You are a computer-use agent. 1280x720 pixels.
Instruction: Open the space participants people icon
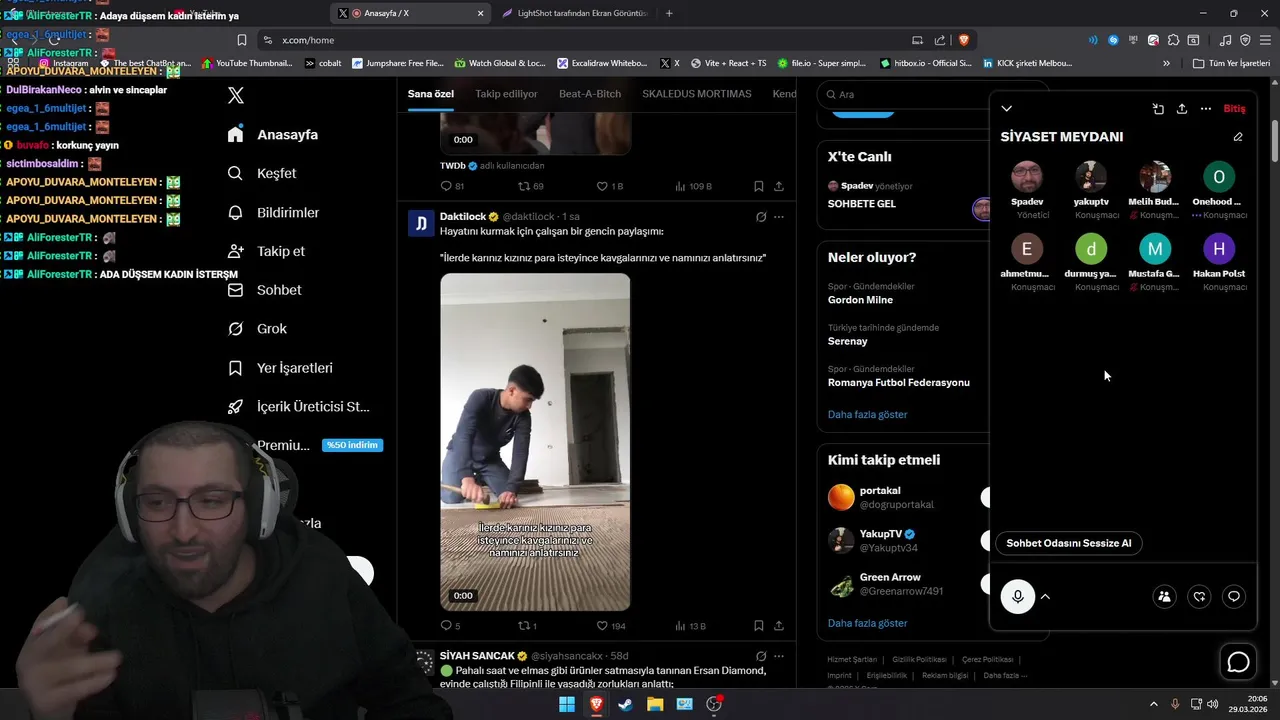tap(1164, 597)
